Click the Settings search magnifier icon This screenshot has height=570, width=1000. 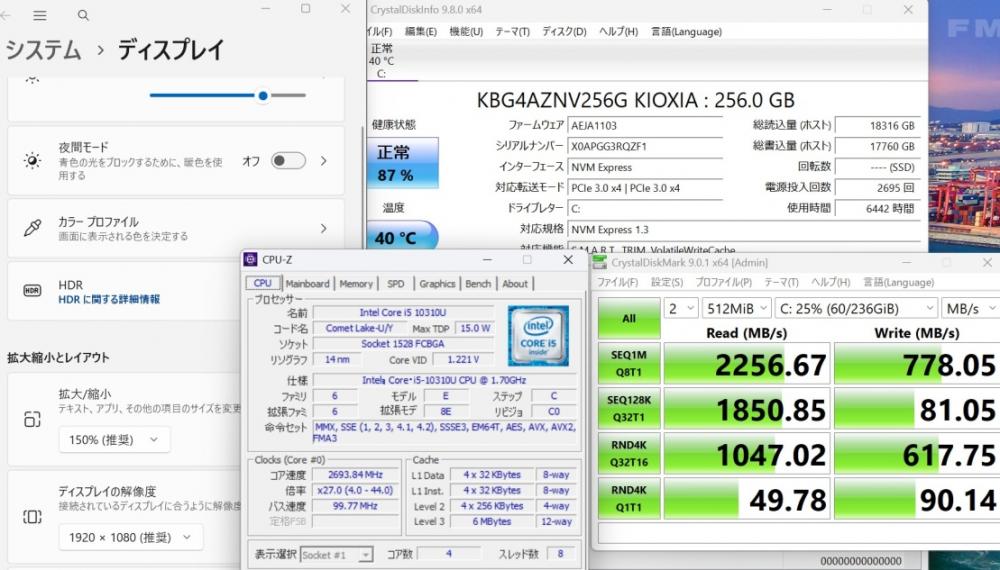coord(83,15)
